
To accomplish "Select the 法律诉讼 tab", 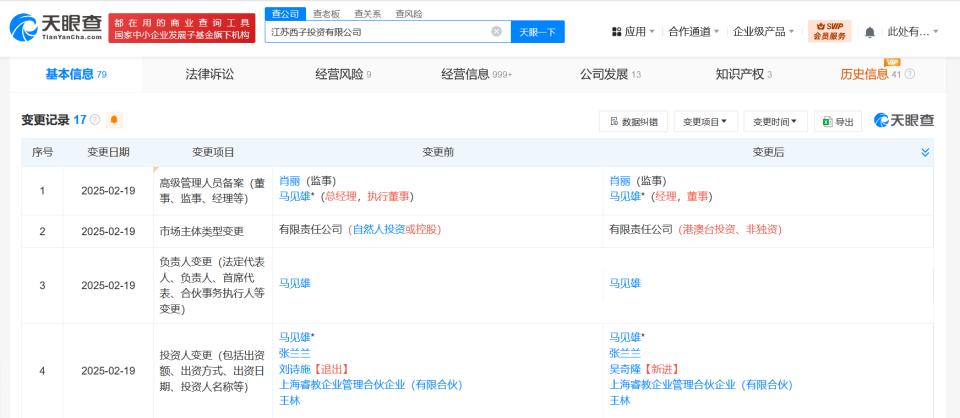I will pyautogui.click(x=209, y=75).
